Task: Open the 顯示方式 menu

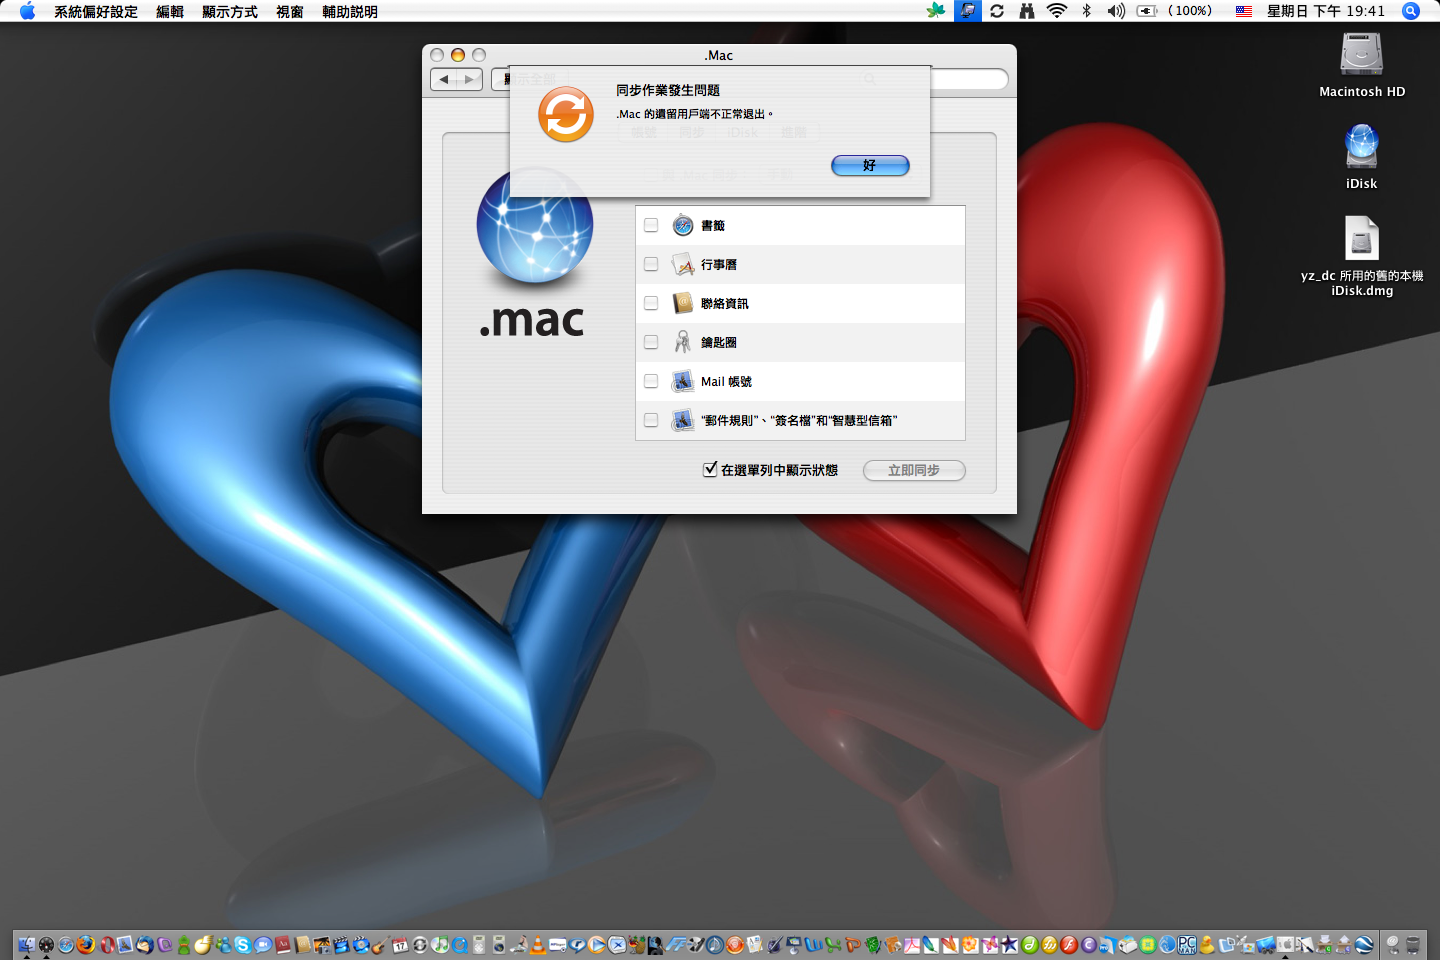Action: 230,11
